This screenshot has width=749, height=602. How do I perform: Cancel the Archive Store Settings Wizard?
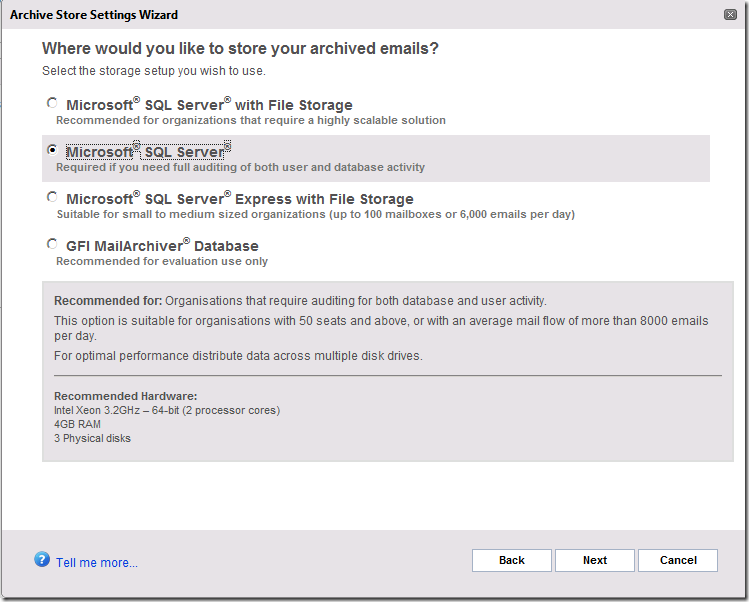(678, 560)
